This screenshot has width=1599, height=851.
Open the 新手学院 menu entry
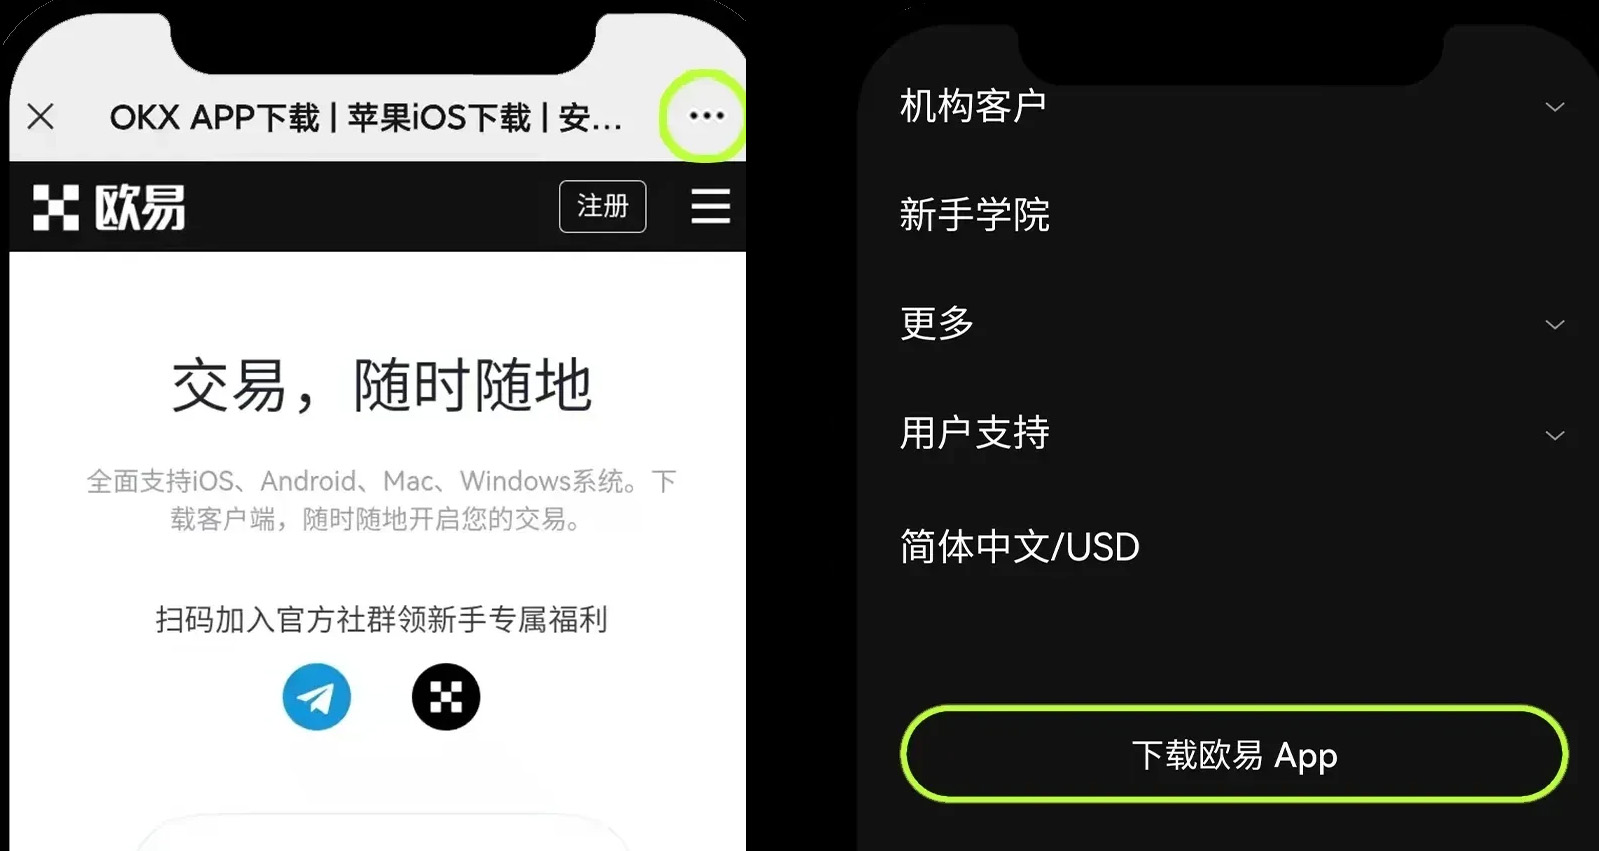click(x=975, y=215)
